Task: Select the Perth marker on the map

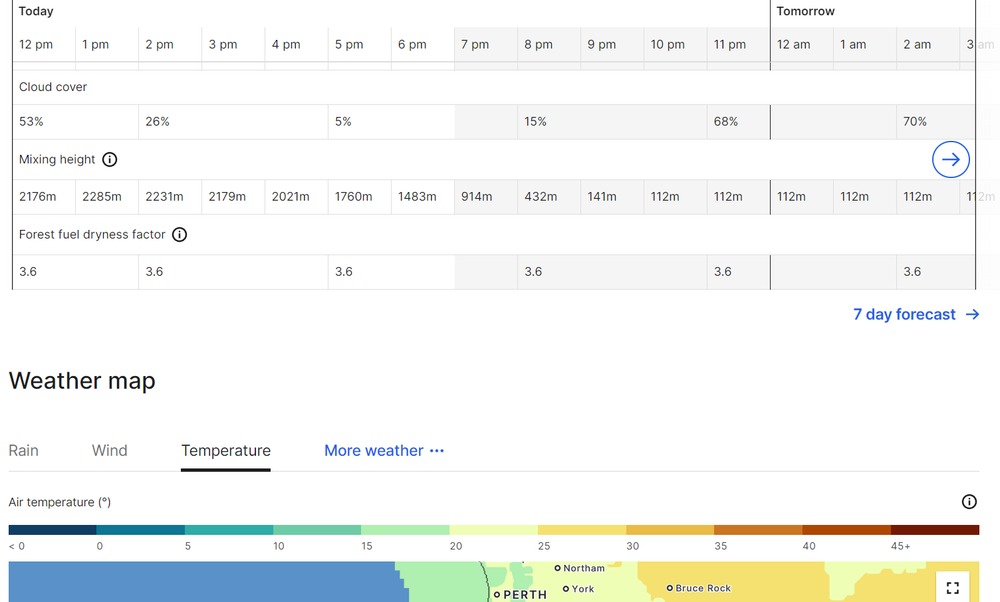Action: 497,594
